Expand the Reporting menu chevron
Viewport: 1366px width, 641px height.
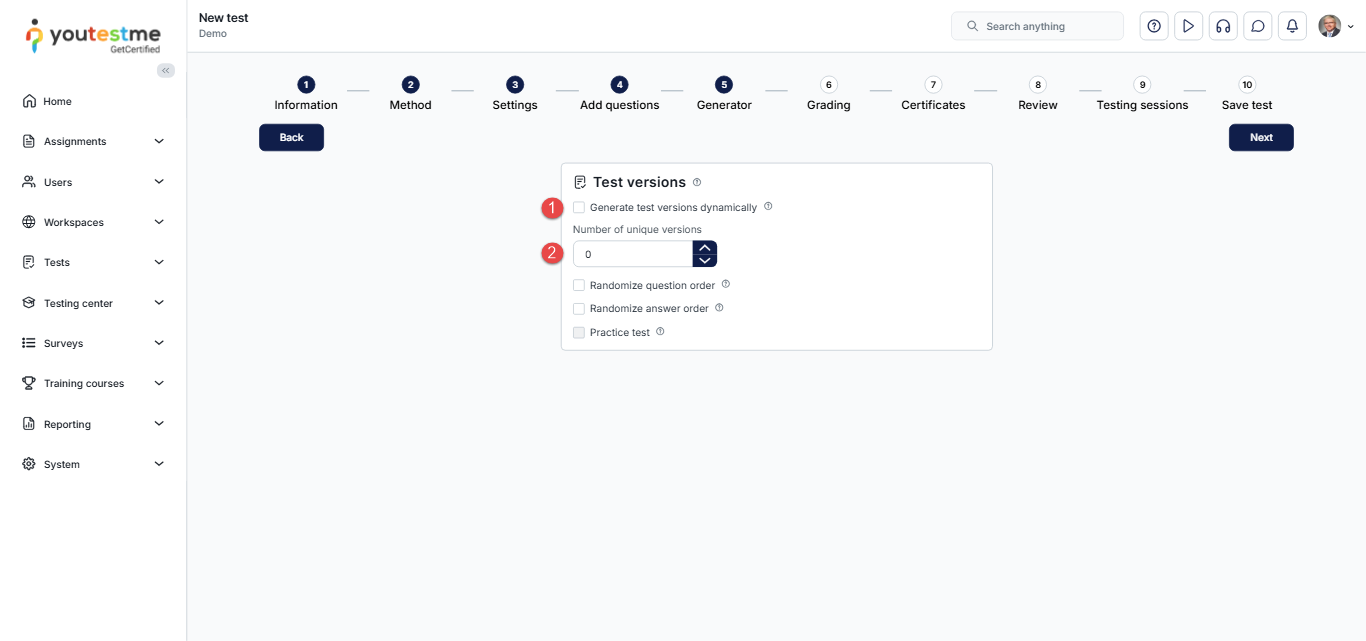(x=159, y=424)
